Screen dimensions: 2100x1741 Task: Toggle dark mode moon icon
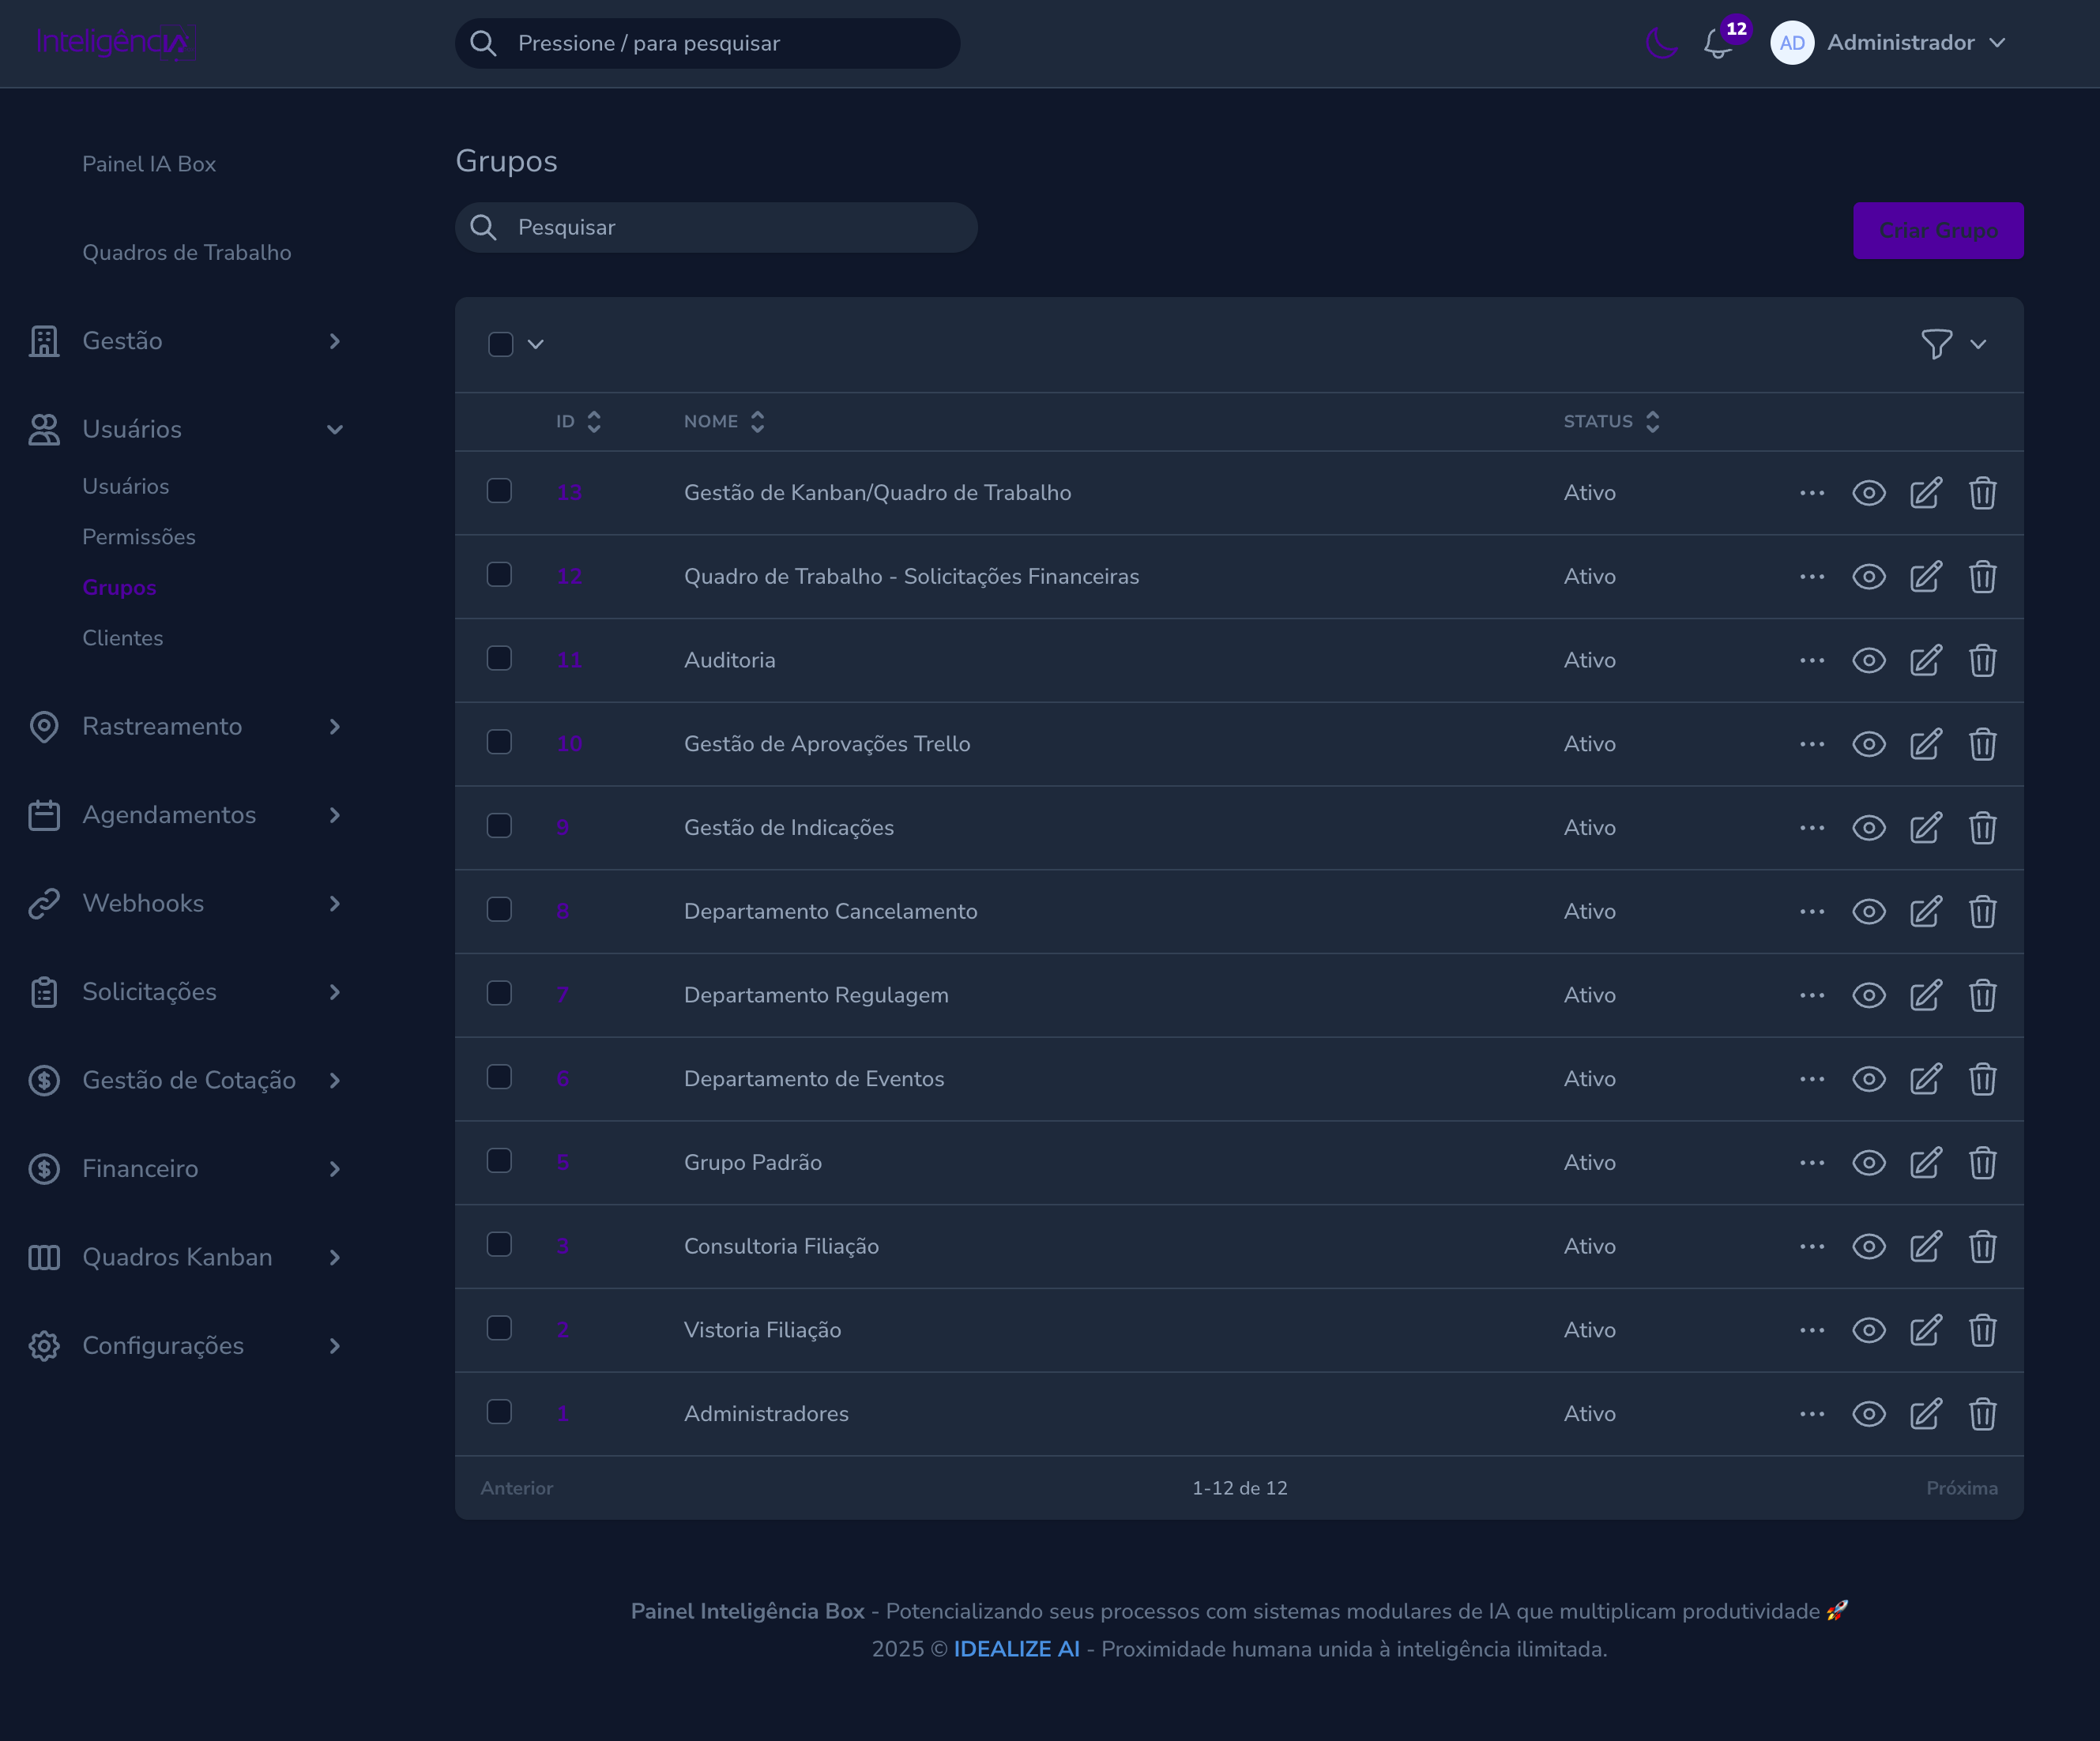click(1661, 43)
